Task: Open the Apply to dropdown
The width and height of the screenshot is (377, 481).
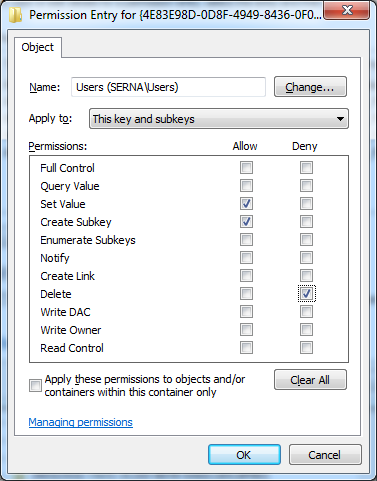Action: (219, 119)
